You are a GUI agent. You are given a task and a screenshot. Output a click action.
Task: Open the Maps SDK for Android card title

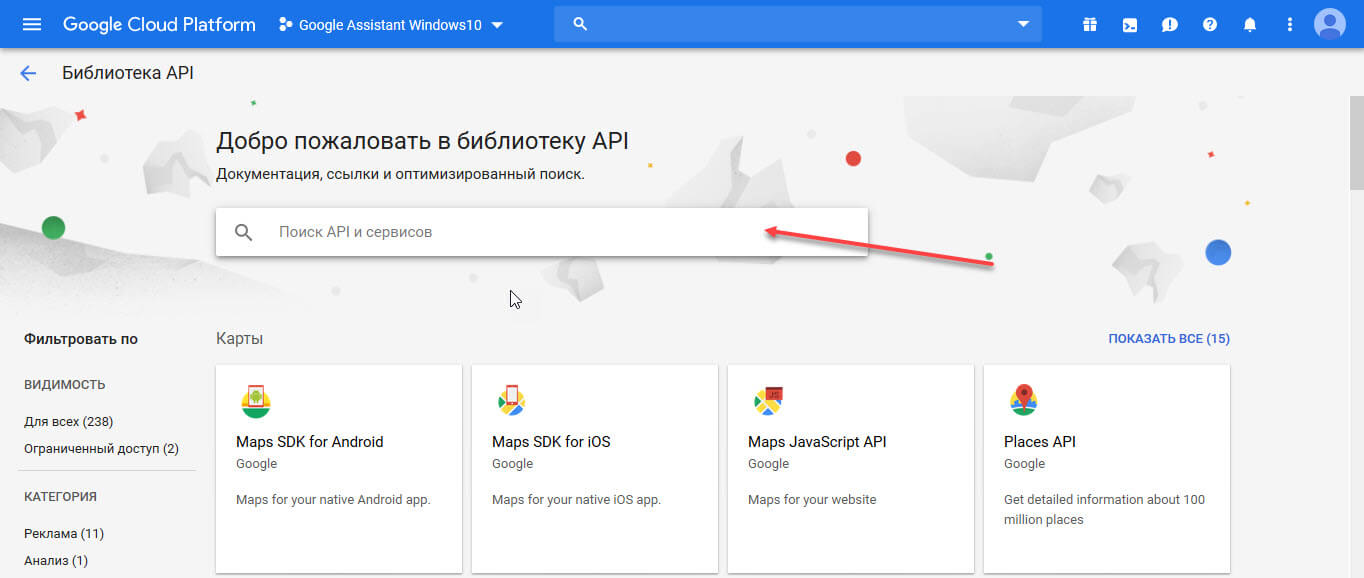(x=309, y=442)
